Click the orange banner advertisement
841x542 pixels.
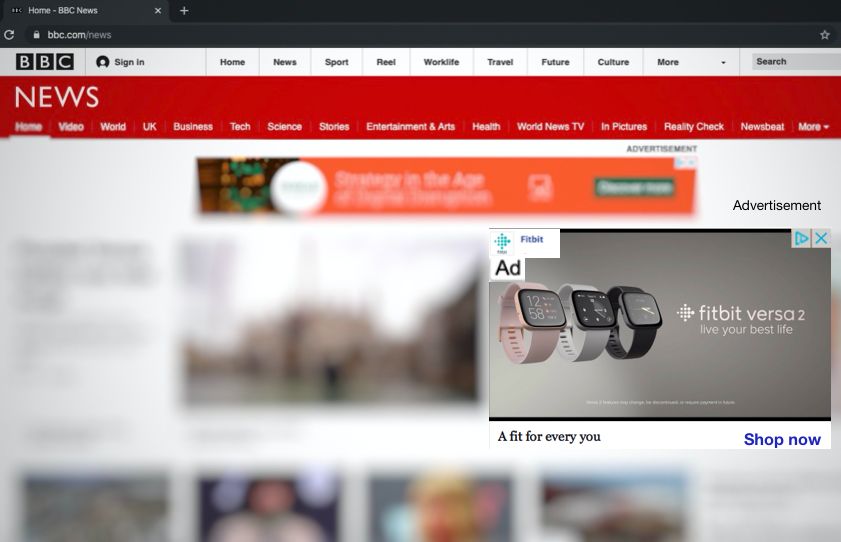coord(446,187)
